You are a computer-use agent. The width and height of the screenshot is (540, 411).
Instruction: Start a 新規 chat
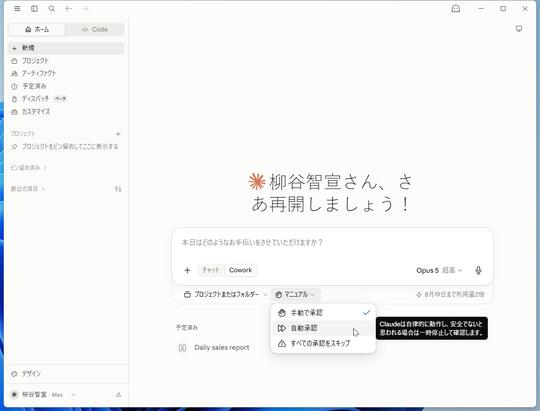(x=66, y=48)
